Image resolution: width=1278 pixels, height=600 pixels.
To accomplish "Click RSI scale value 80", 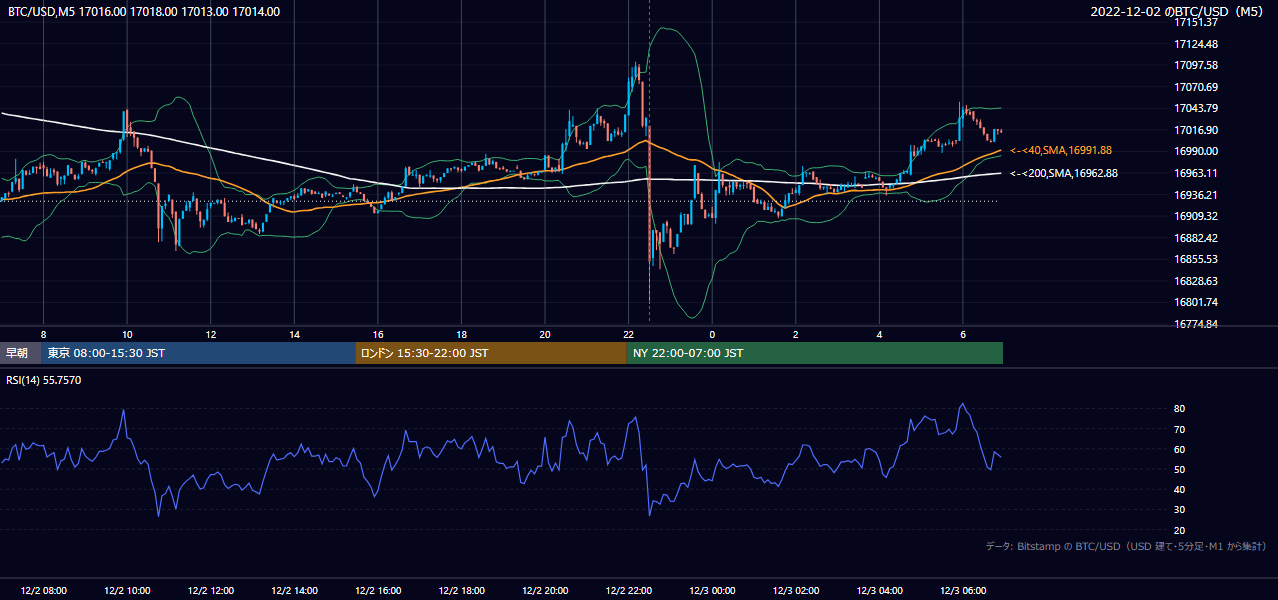I will click(x=1180, y=409).
